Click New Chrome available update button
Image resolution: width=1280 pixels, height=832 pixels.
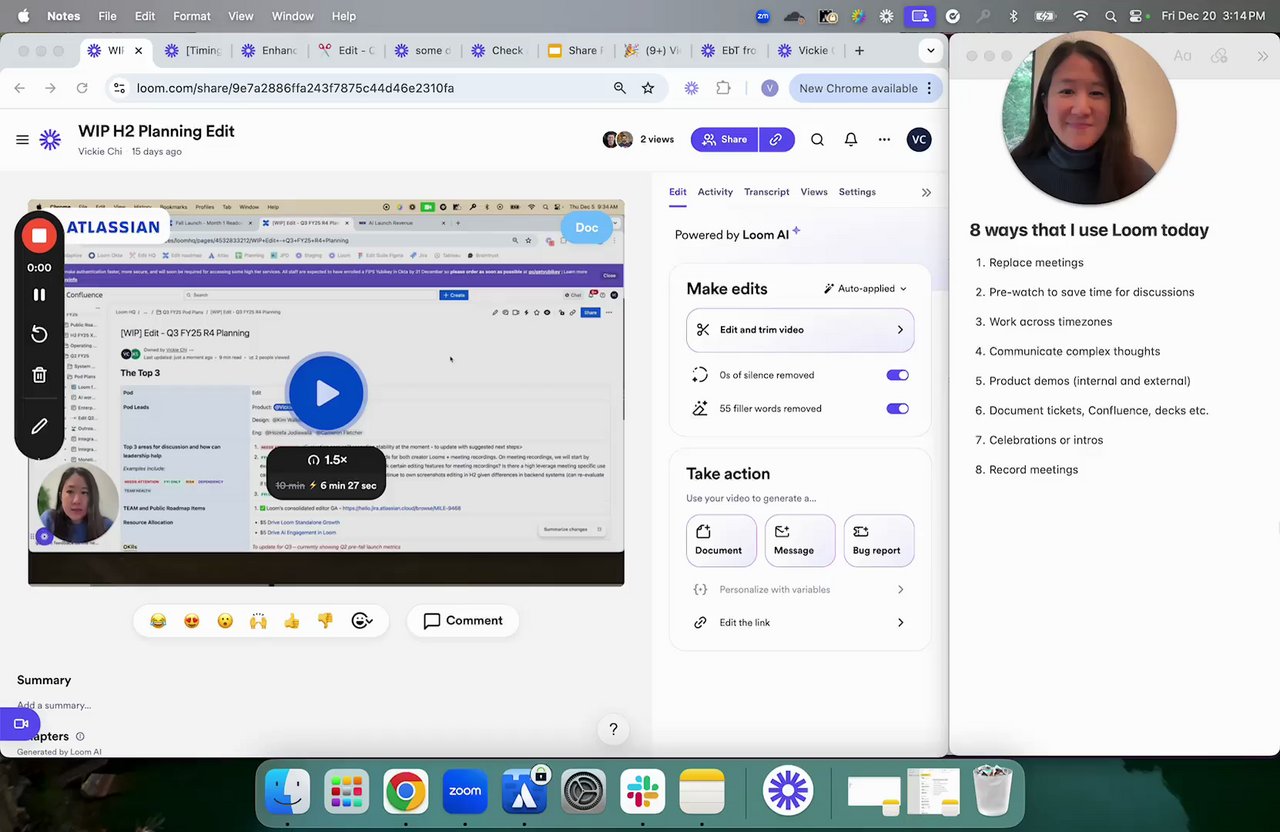[x=866, y=88]
